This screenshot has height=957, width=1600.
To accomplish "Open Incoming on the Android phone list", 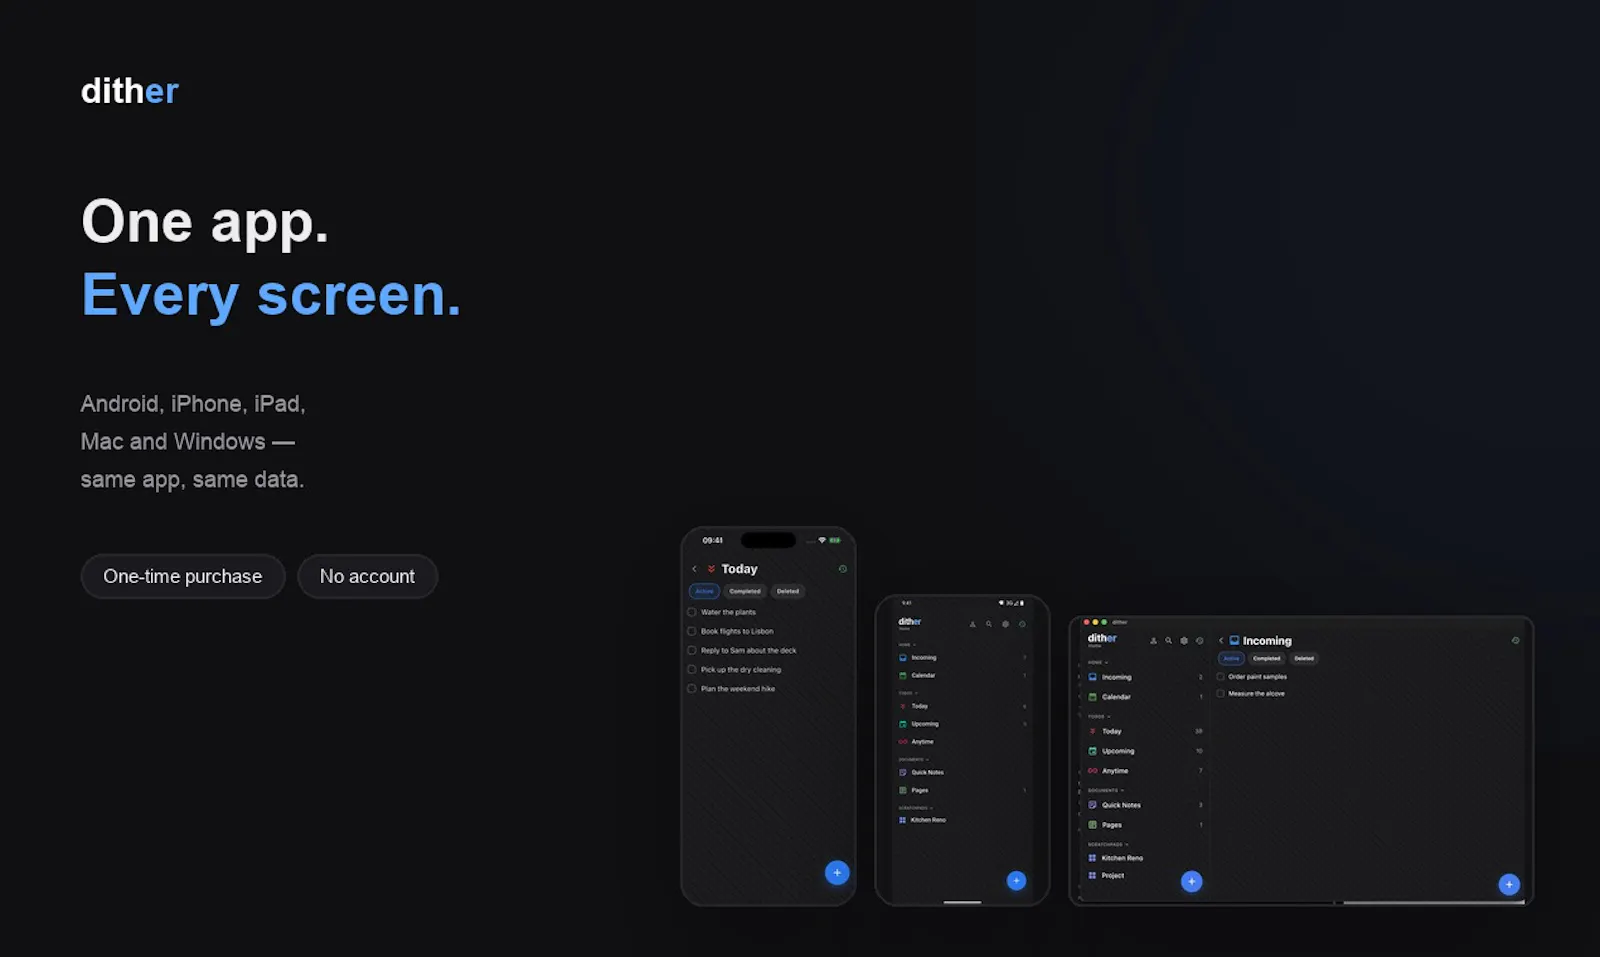I will [x=962, y=658].
